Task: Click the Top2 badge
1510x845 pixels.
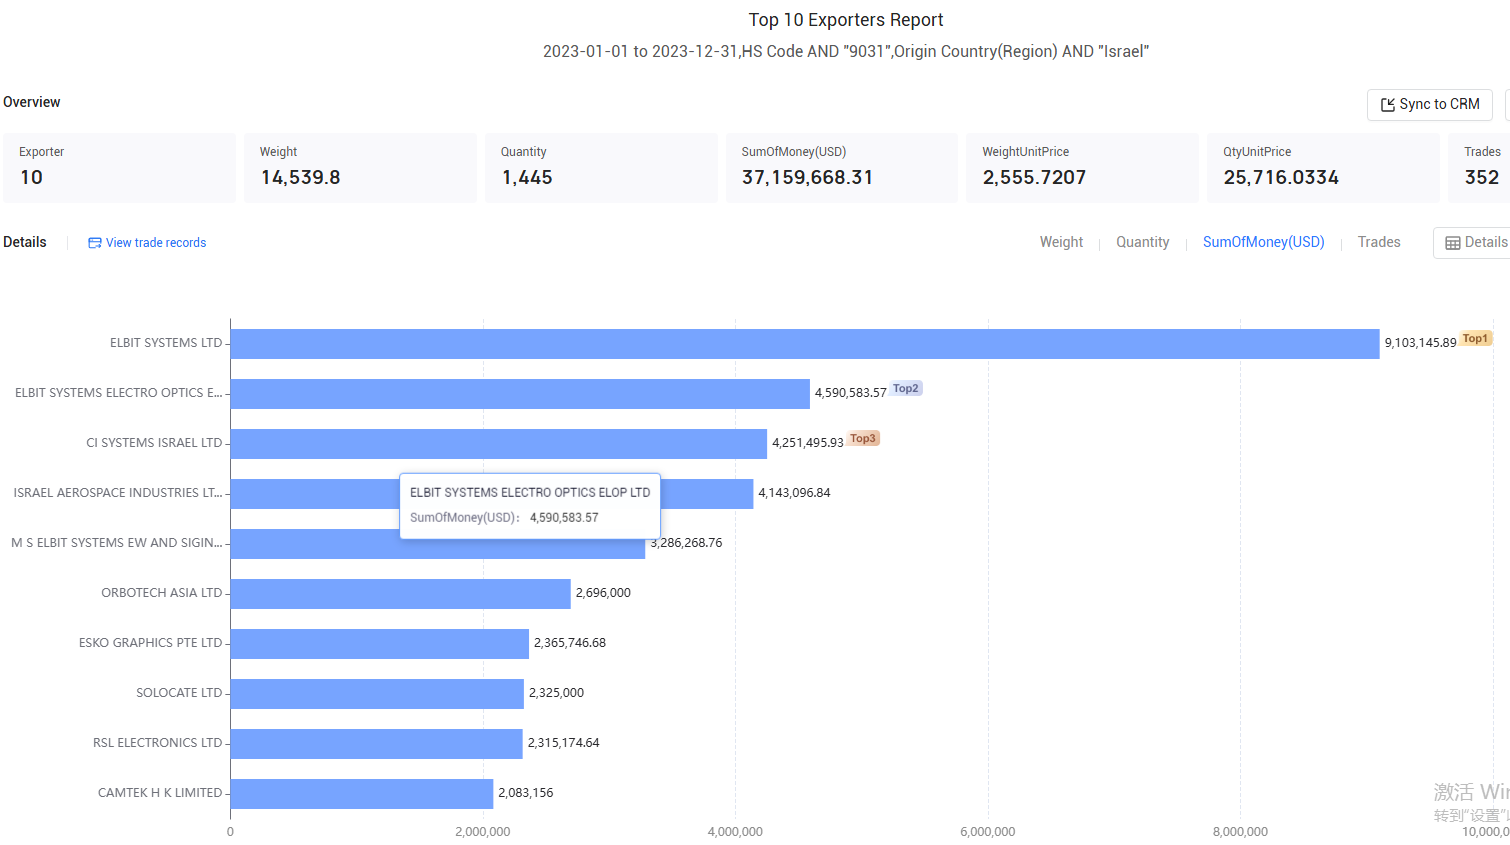Action: click(906, 388)
